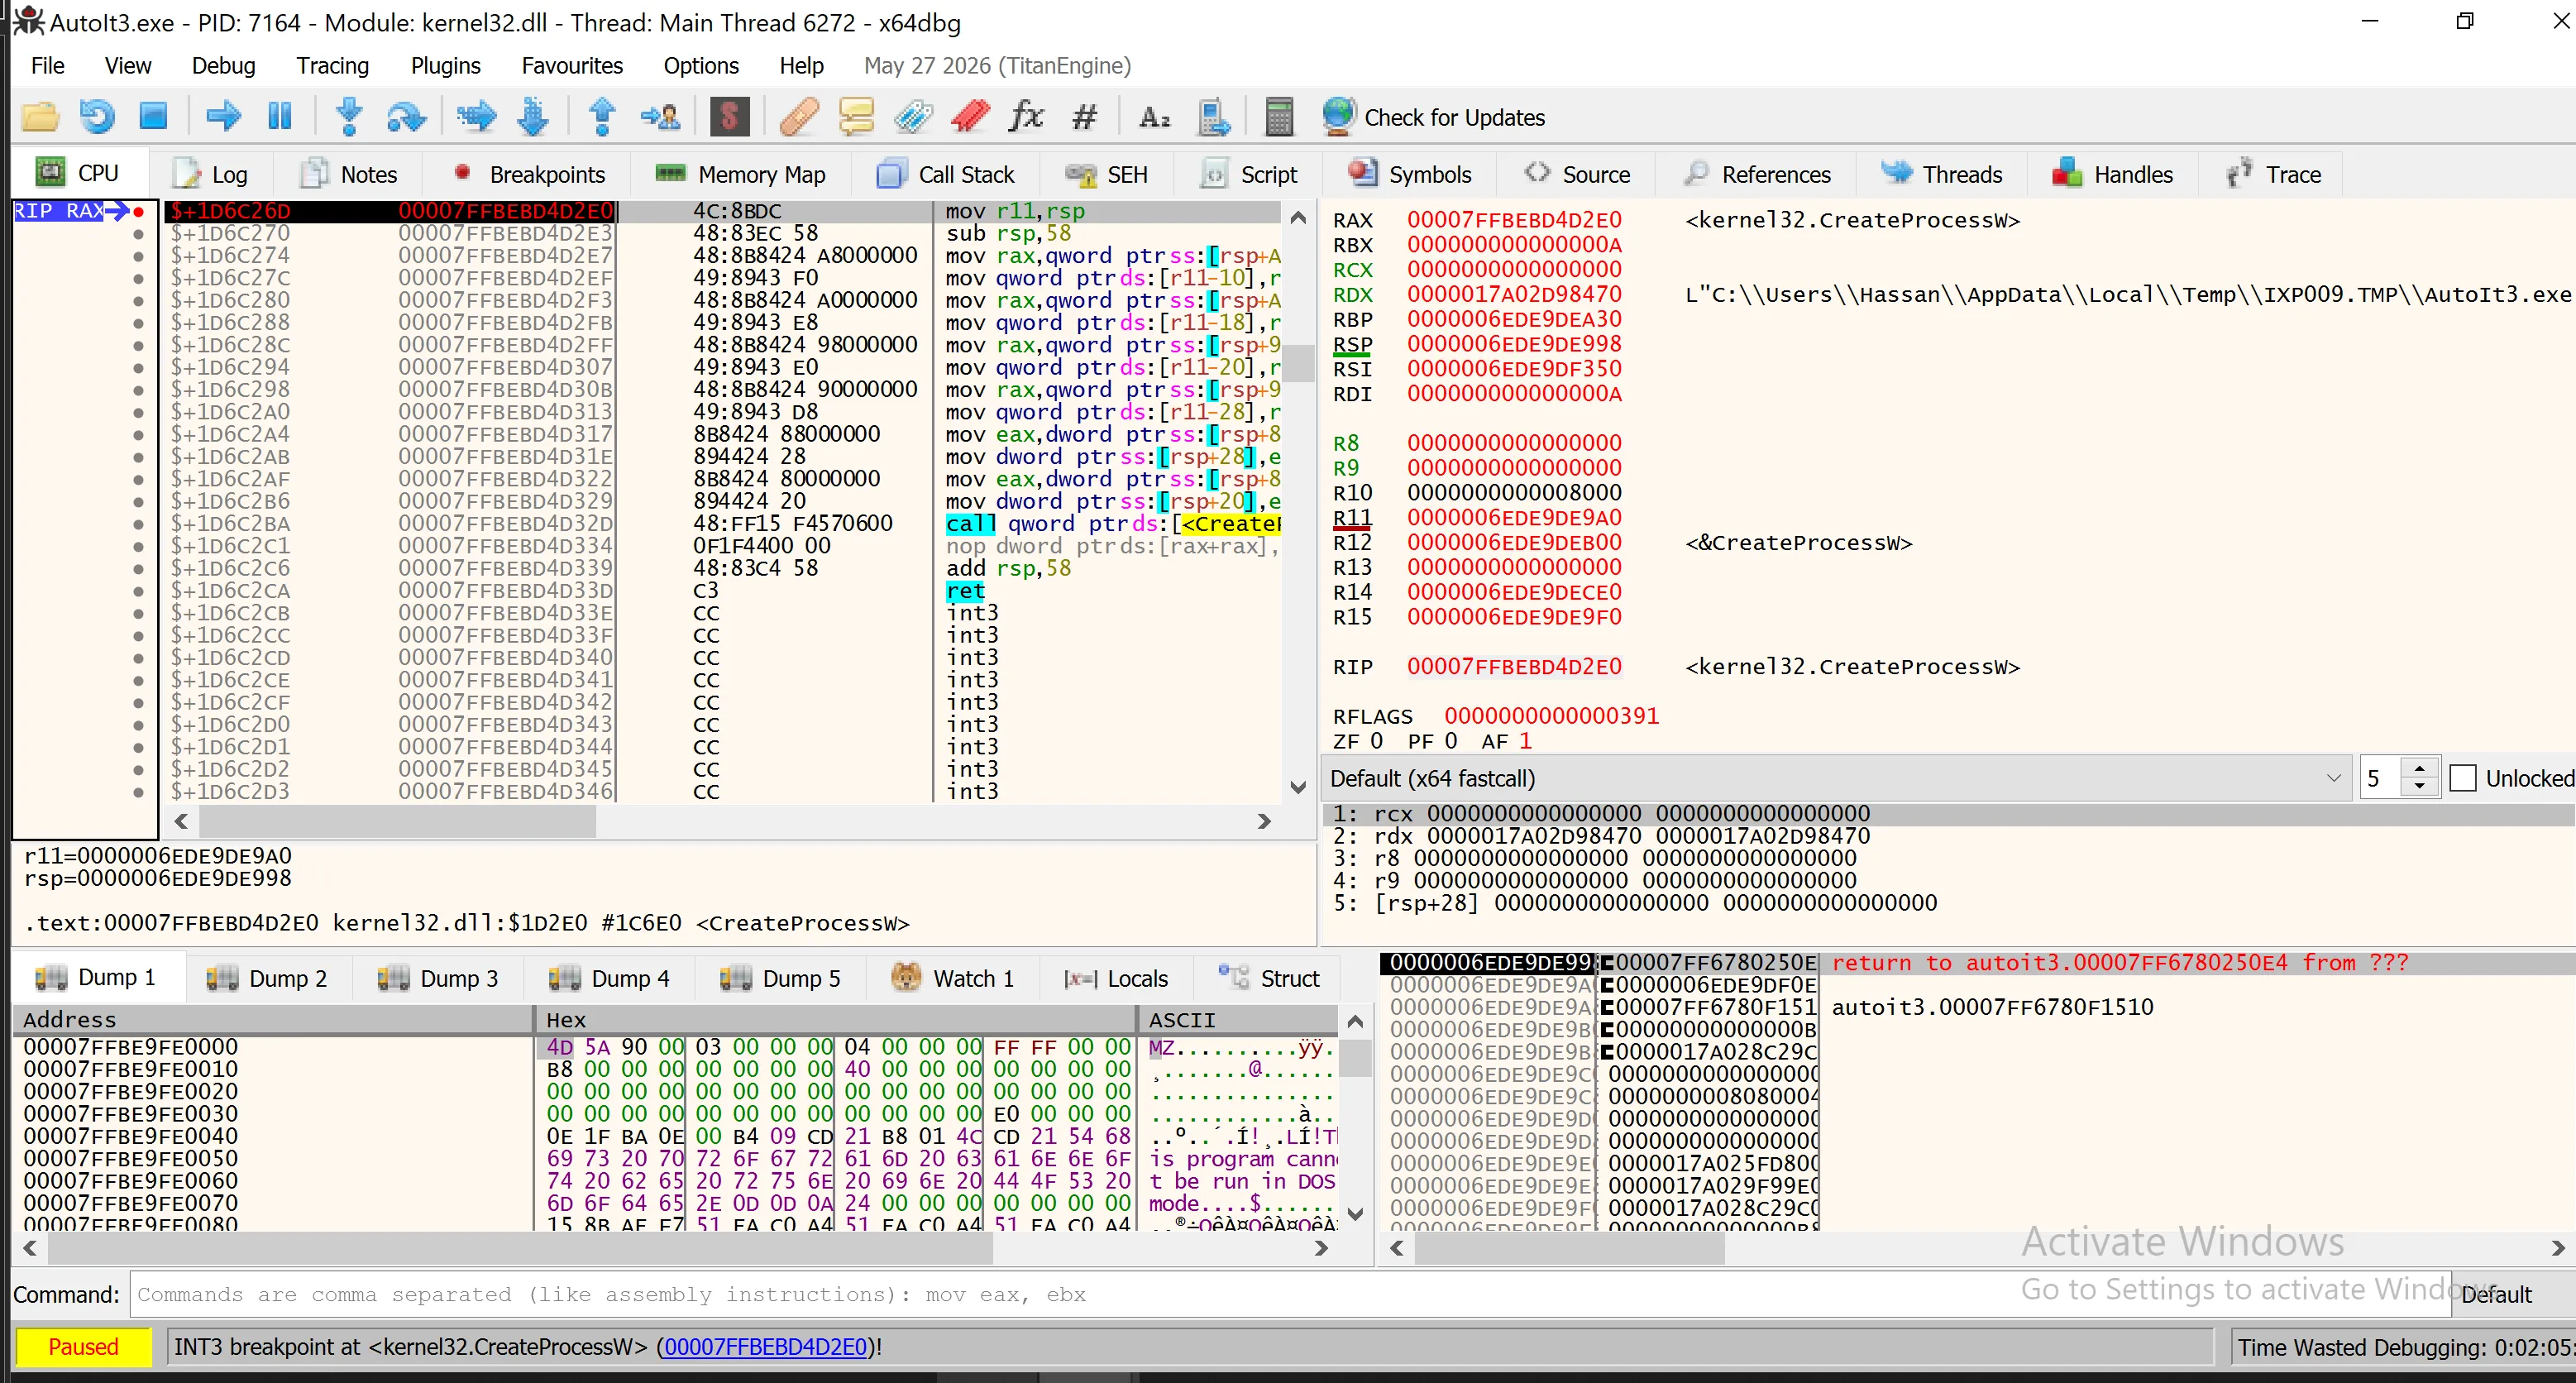Open a file with the folder icon
The width and height of the screenshot is (2576, 1383).
coord(40,117)
